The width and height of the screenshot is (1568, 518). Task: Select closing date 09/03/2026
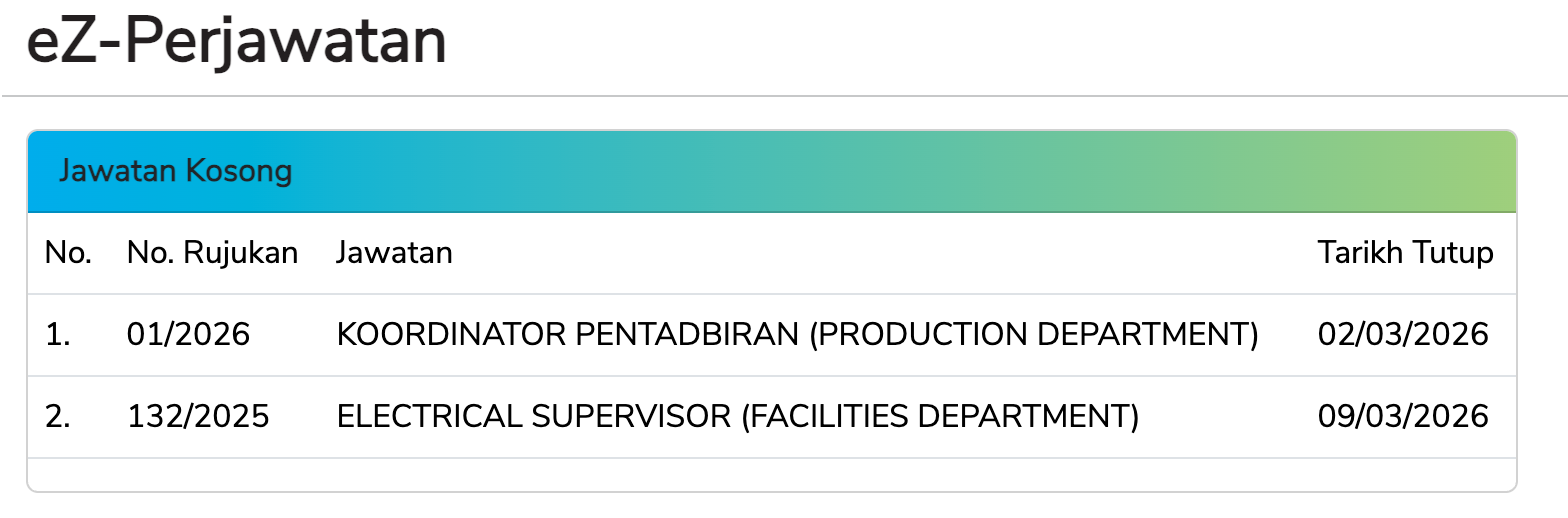[1403, 417]
